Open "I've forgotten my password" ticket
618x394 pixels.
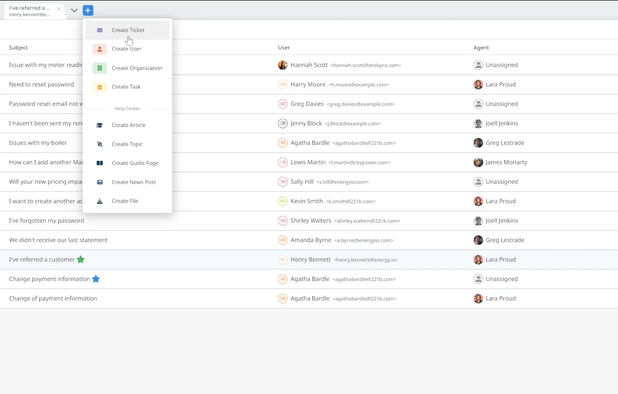[x=47, y=221]
